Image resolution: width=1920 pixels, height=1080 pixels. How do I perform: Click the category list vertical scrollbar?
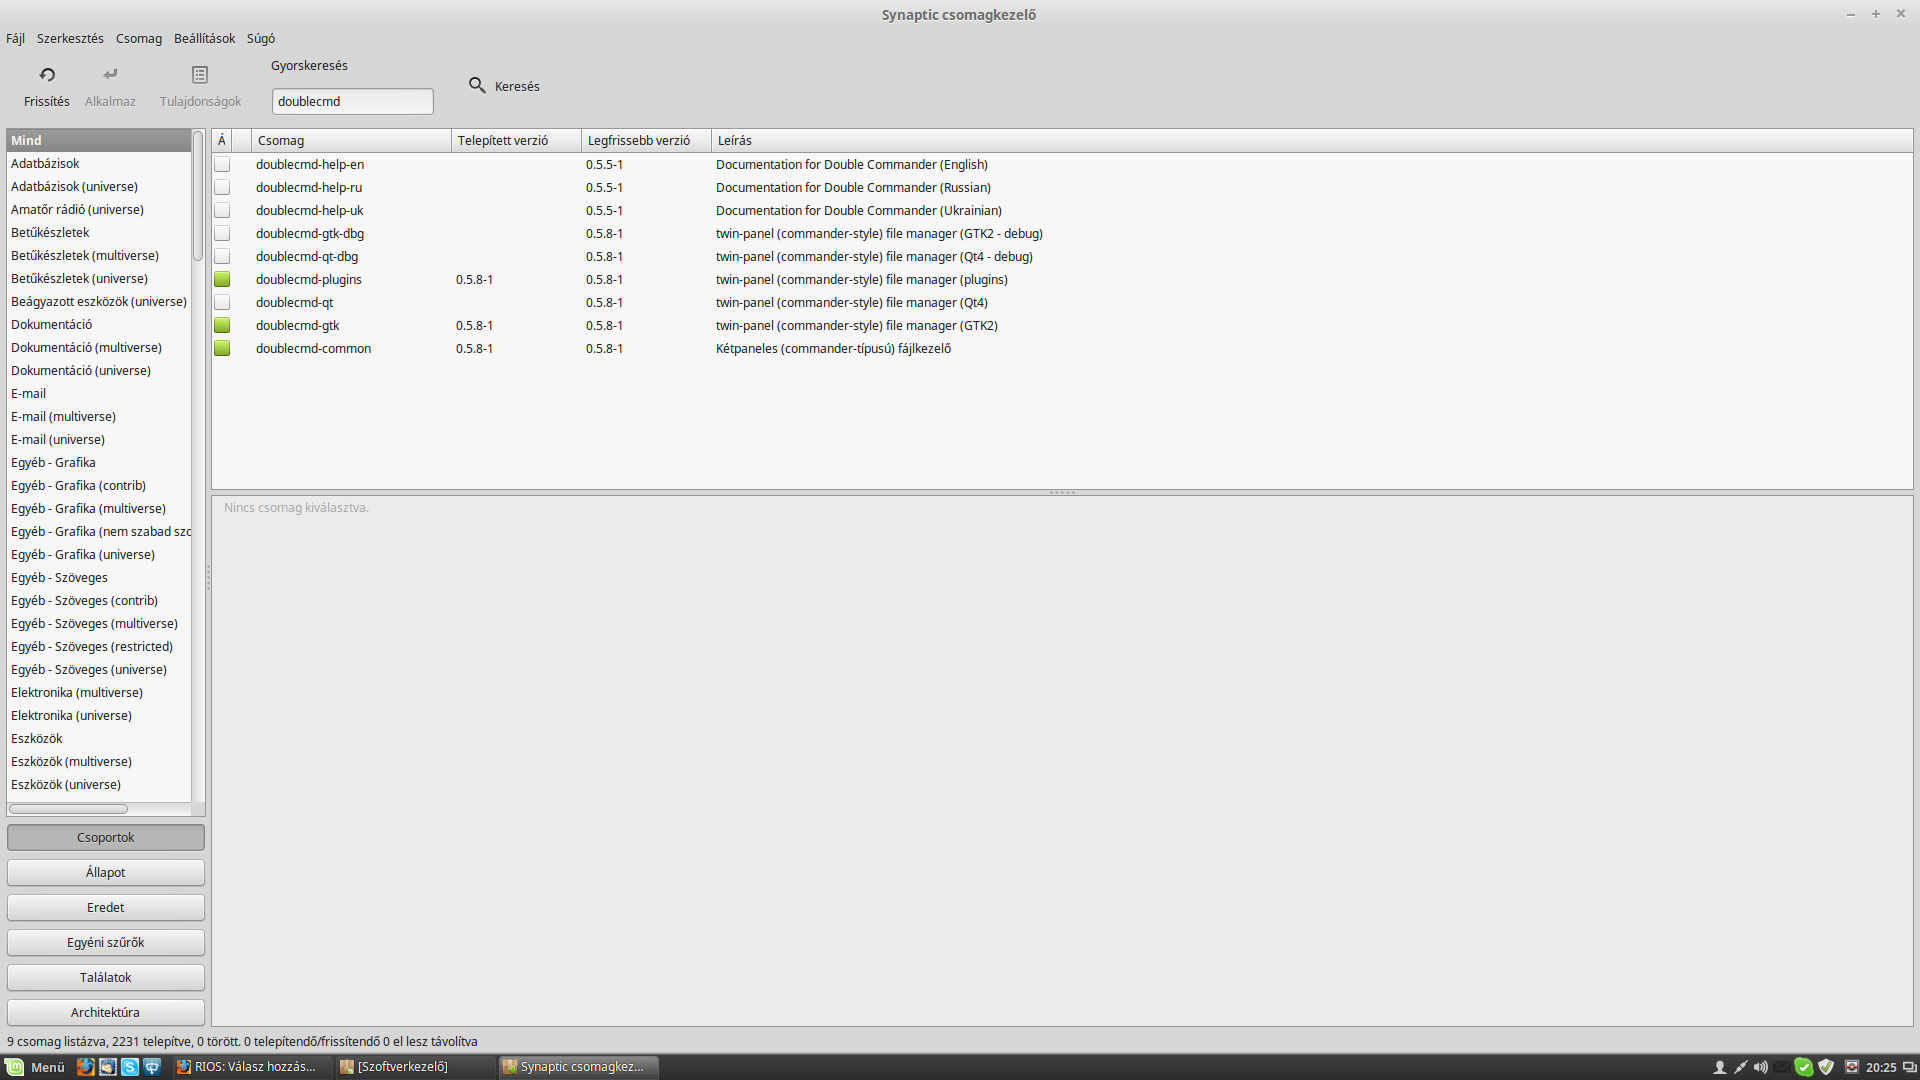click(x=198, y=197)
